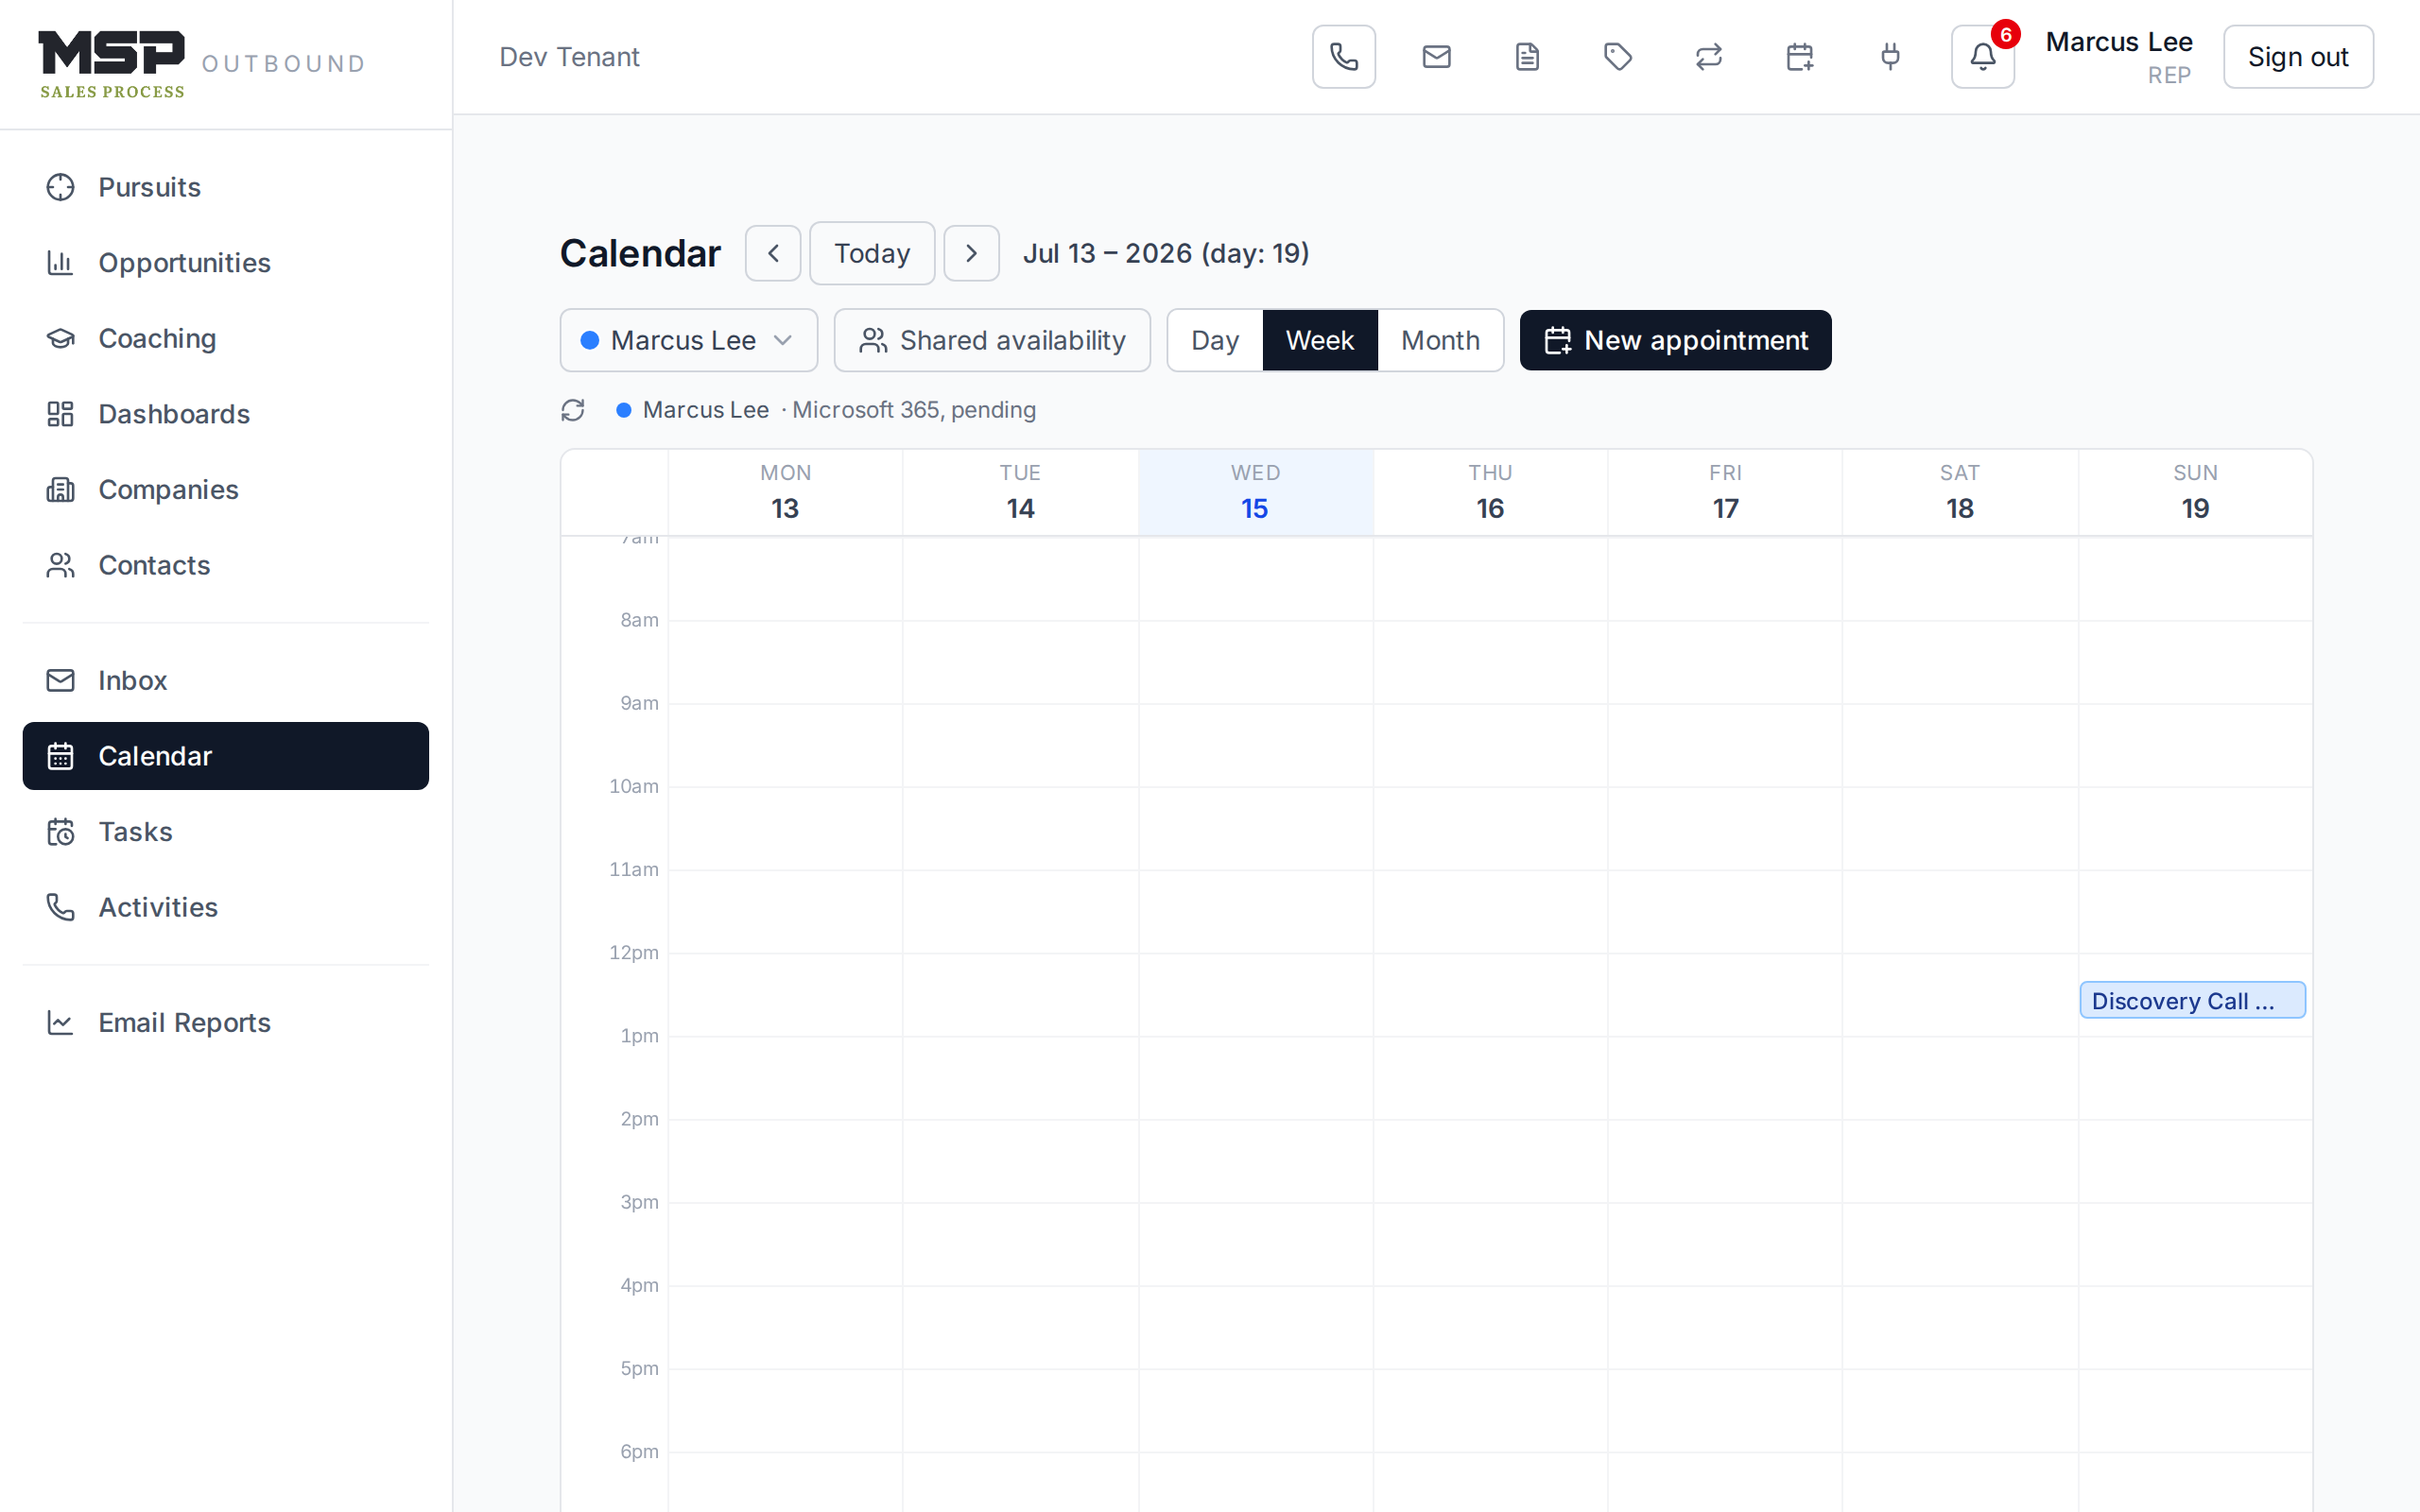The width and height of the screenshot is (2420, 1512).
Task: Open the Inbox label in sidebar
Action: (x=132, y=680)
